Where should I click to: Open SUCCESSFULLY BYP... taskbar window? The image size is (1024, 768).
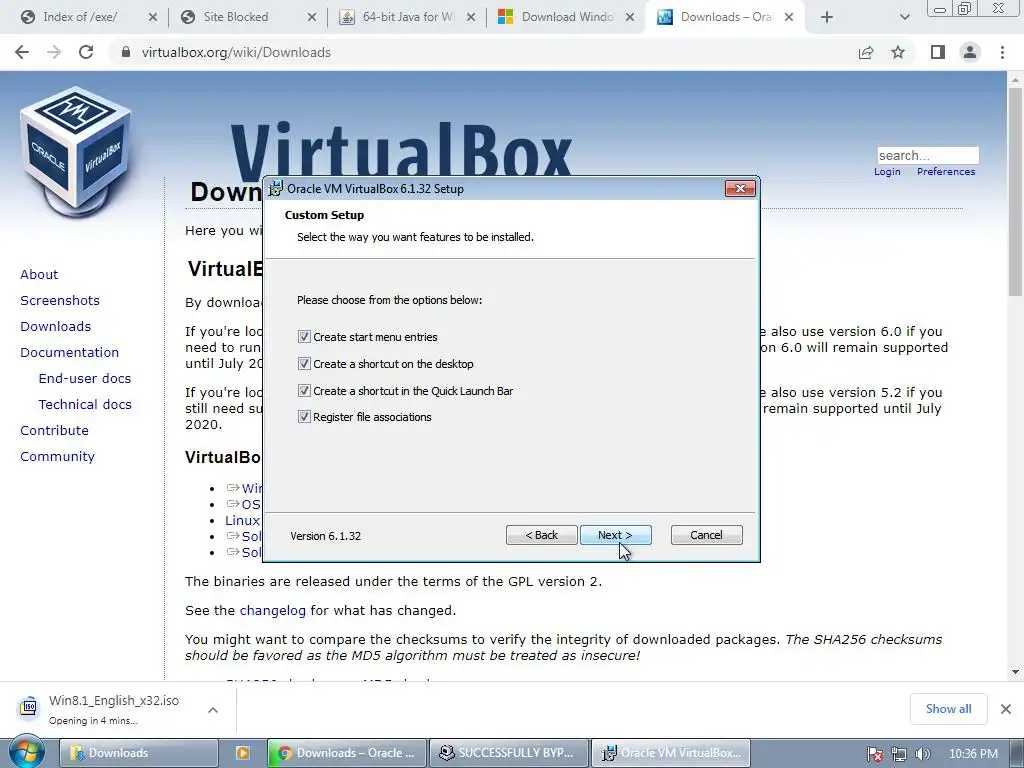coord(509,753)
